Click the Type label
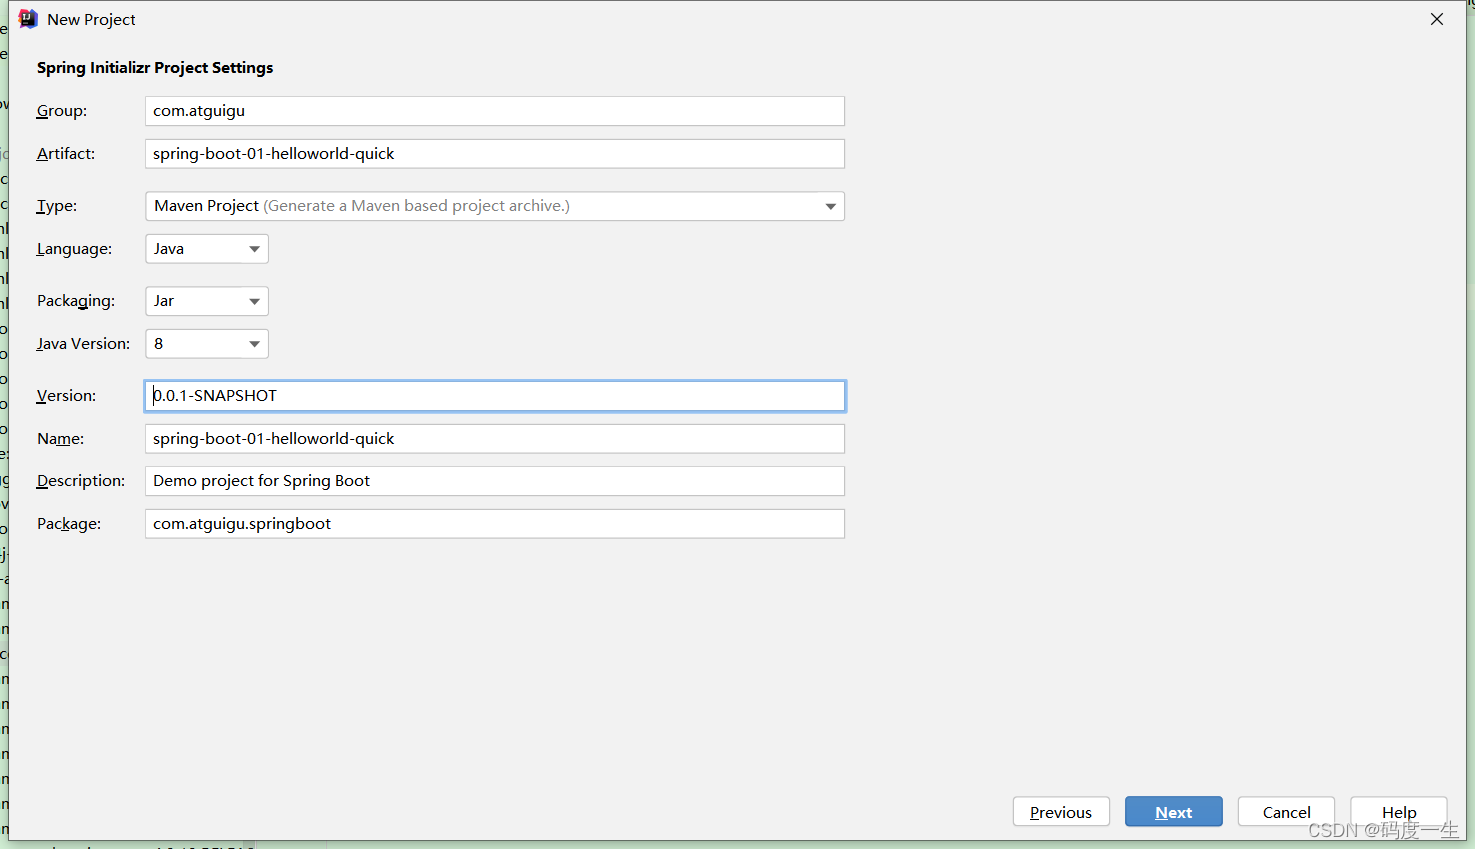Image resolution: width=1475 pixels, height=849 pixels. tap(57, 206)
